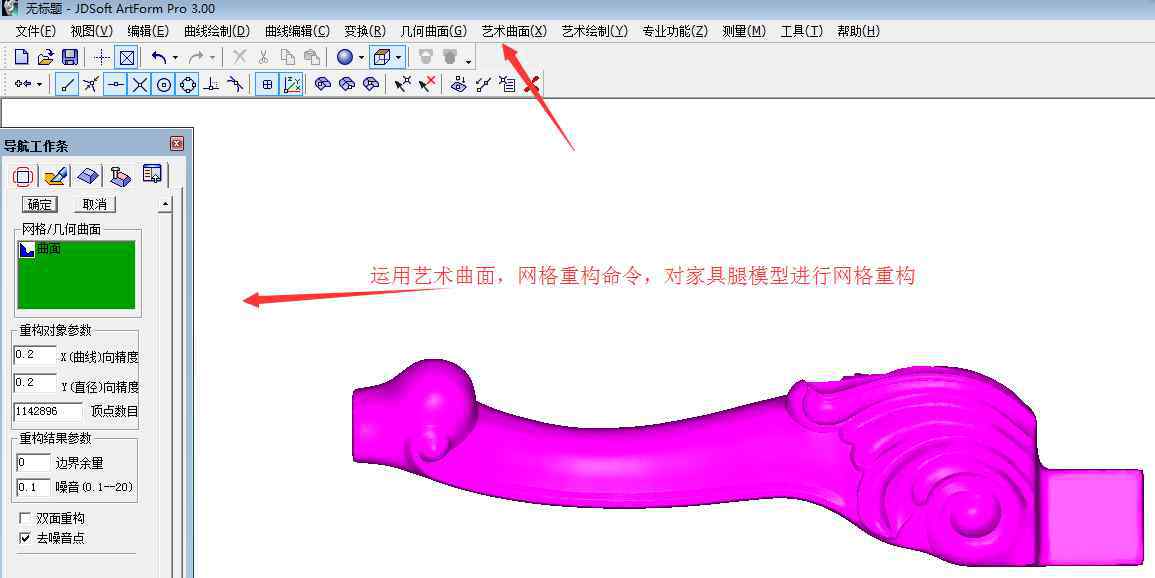Open the 几何曲面(G) menu
Image resolution: width=1155 pixels, height=578 pixels.
pyautogui.click(x=433, y=31)
